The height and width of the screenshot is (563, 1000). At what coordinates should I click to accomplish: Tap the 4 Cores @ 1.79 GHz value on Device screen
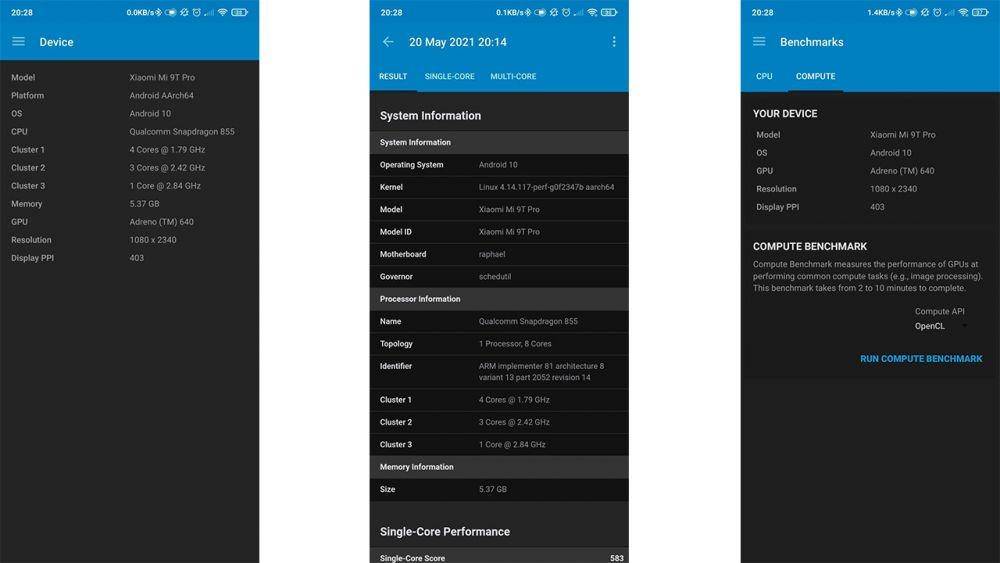pyautogui.click(x=167, y=150)
